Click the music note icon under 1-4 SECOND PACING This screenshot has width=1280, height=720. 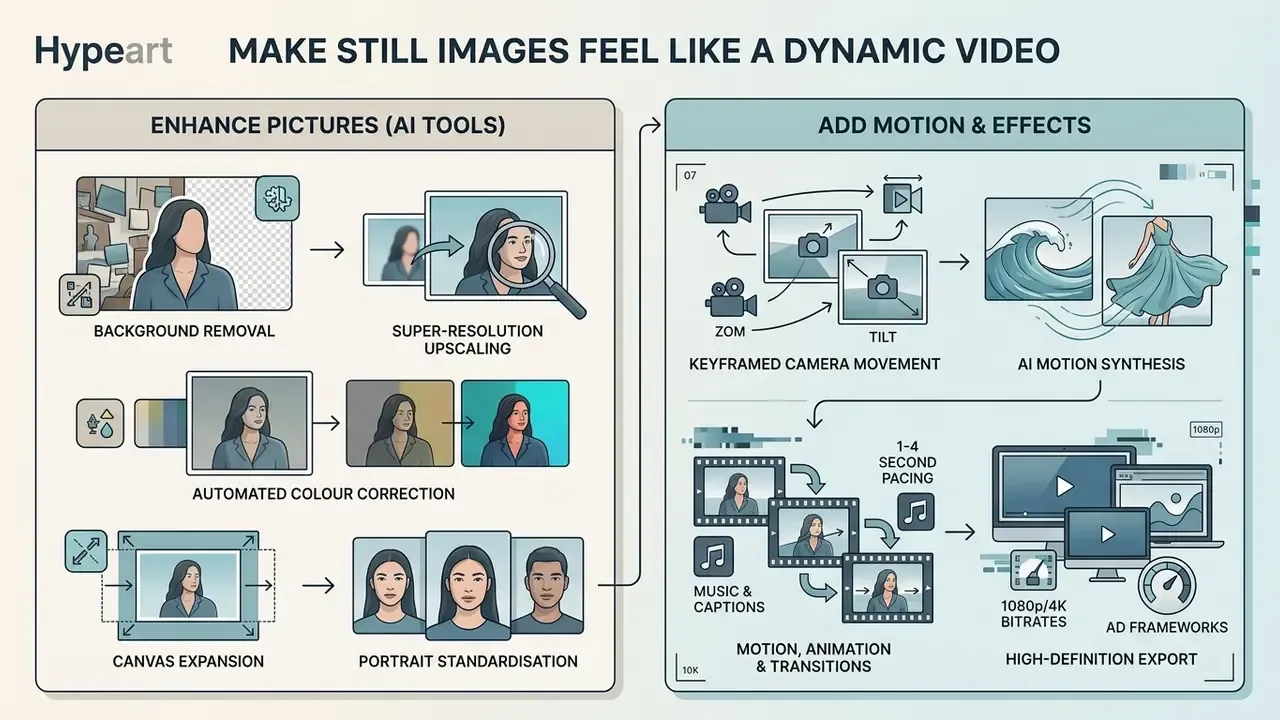tap(915, 513)
